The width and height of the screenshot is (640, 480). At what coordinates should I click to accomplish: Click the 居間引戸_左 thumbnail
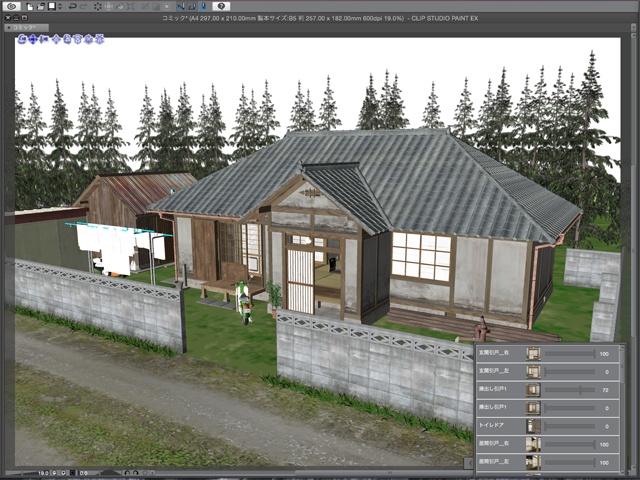tap(533, 462)
